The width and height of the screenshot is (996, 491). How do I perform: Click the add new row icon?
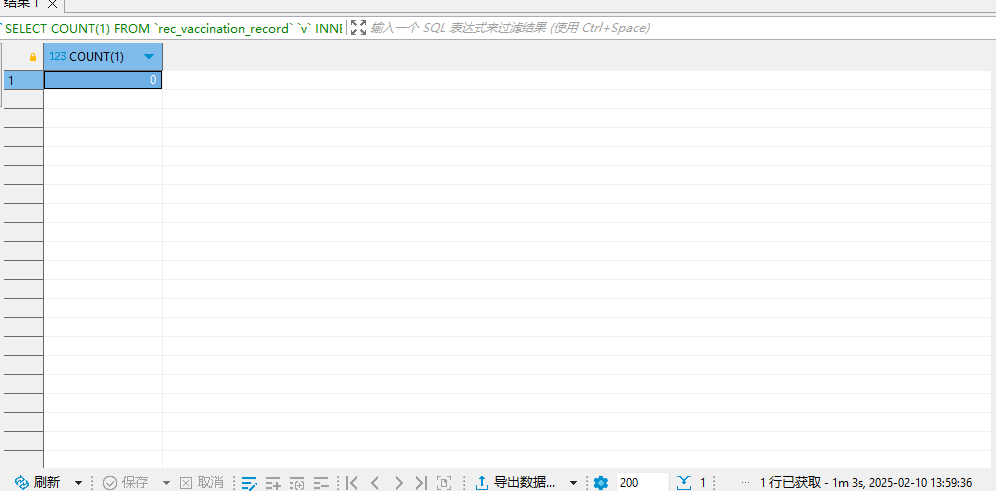(x=273, y=483)
